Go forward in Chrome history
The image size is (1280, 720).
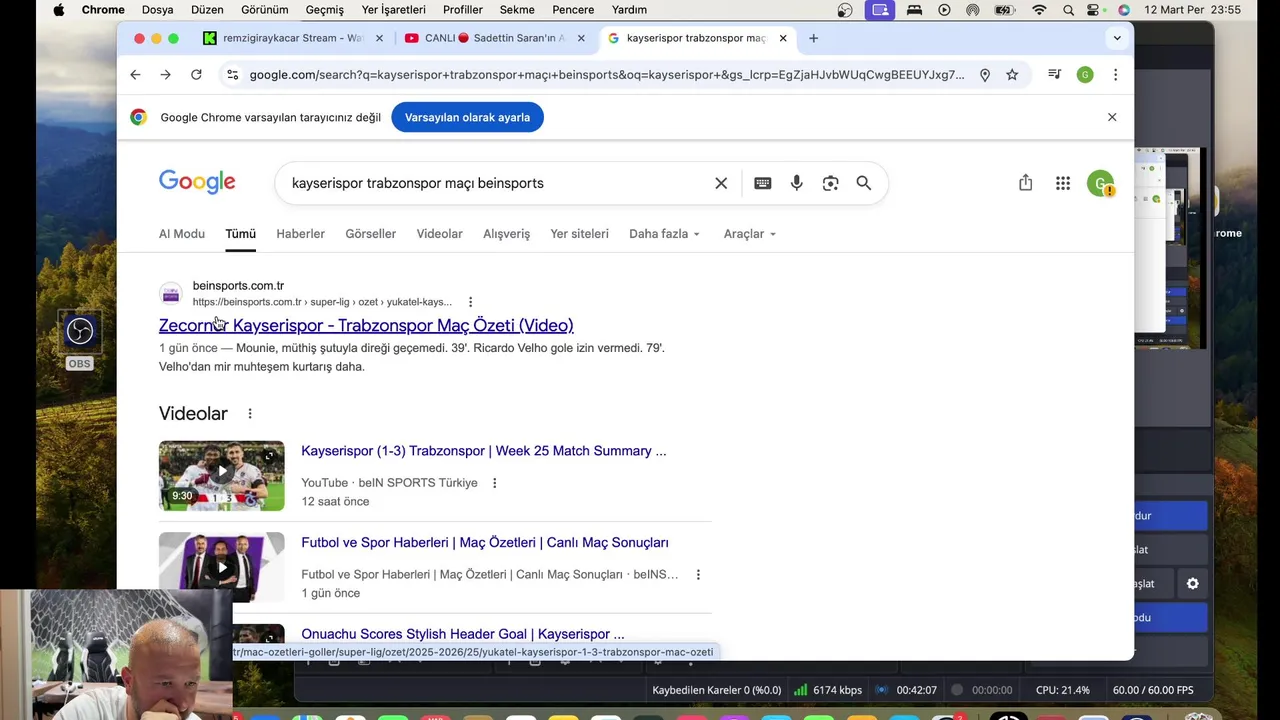pyautogui.click(x=165, y=75)
